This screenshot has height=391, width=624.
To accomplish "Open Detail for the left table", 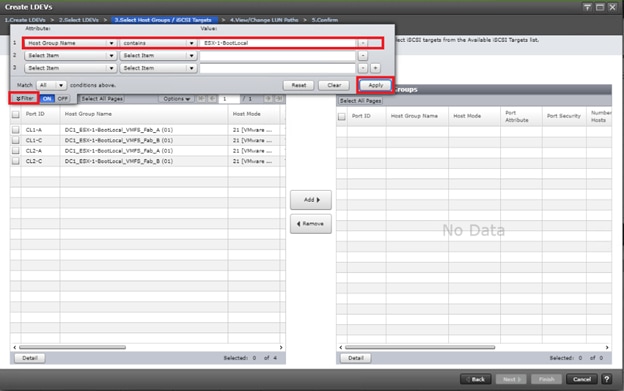I will [29, 358].
